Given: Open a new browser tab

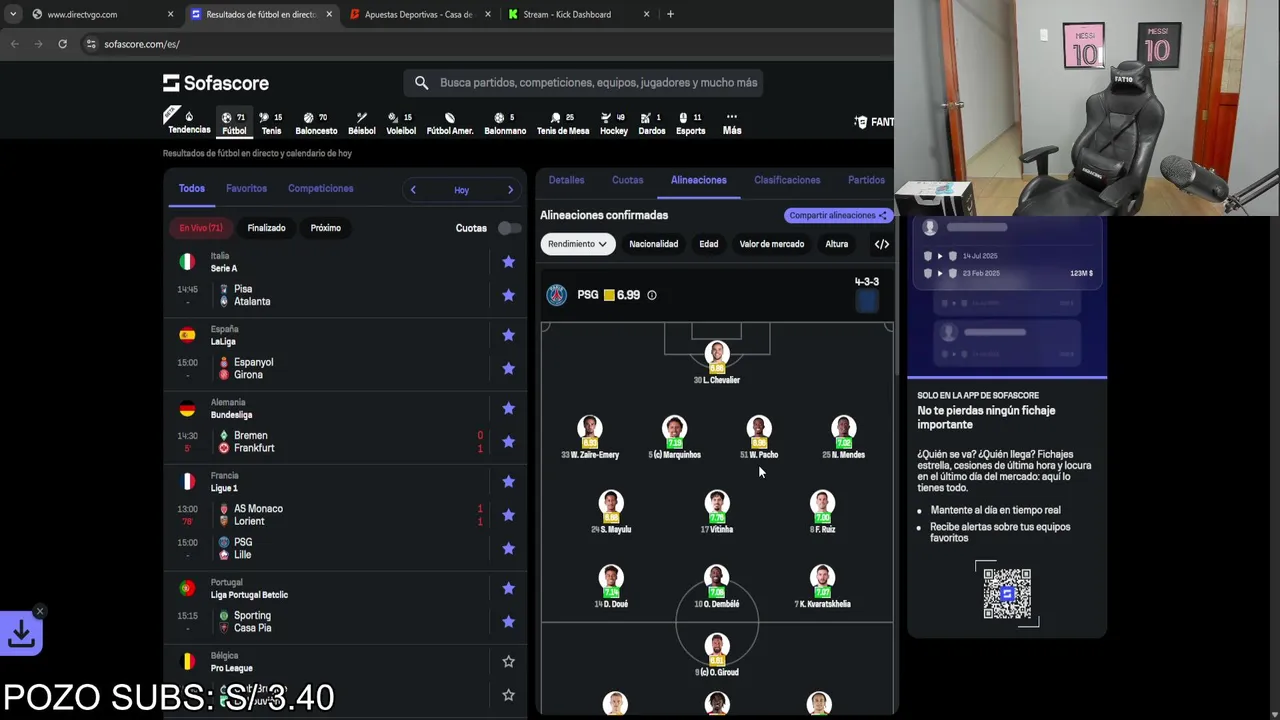Looking at the screenshot, I should click(x=670, y=14).
